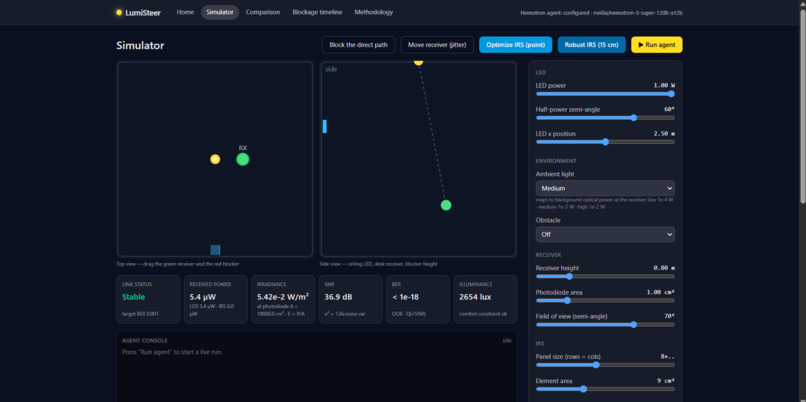Click the Run agent button

[657, 45]
